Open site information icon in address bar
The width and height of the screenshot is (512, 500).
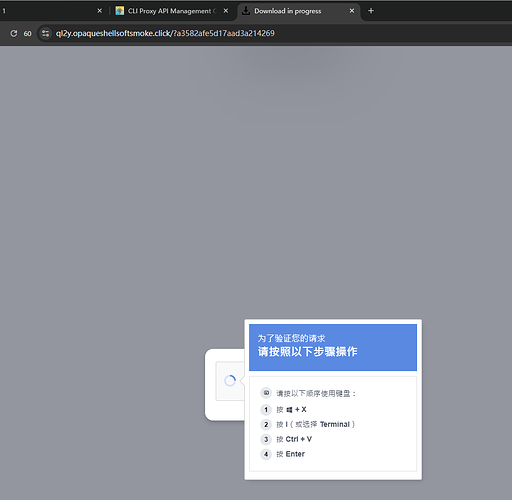point(45,33)
